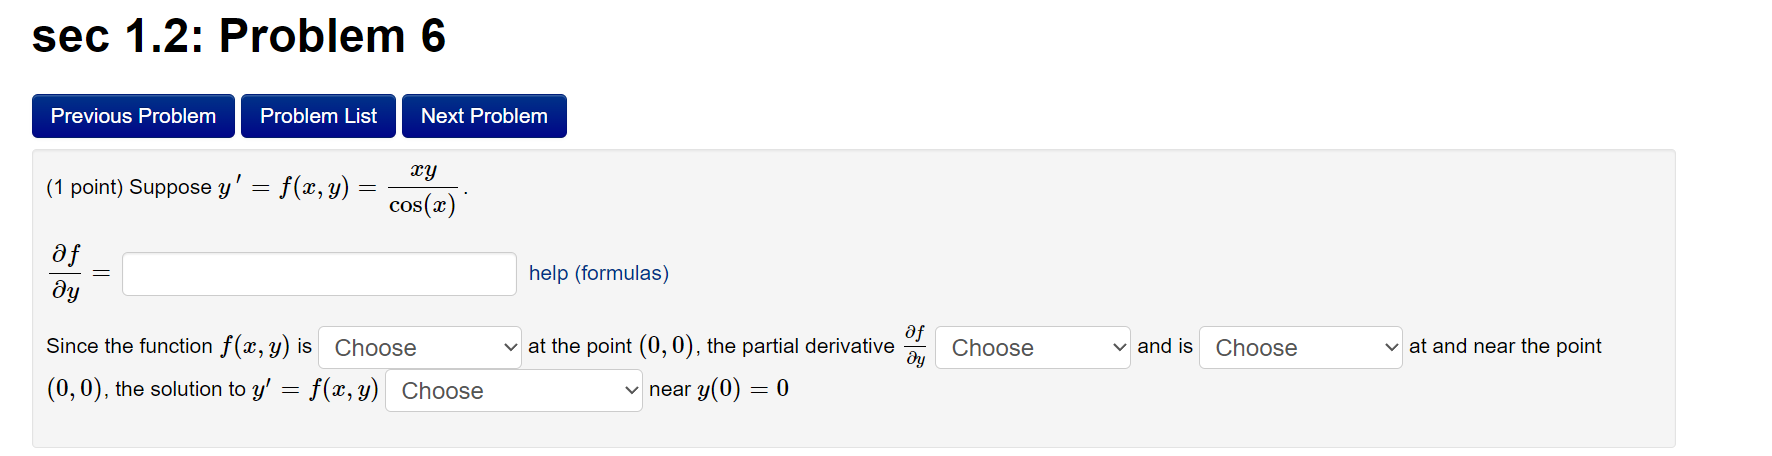Click the ∂f/∂y label left of the input
The width and height of the screenshot is (1772, 456).
(66, 272)
